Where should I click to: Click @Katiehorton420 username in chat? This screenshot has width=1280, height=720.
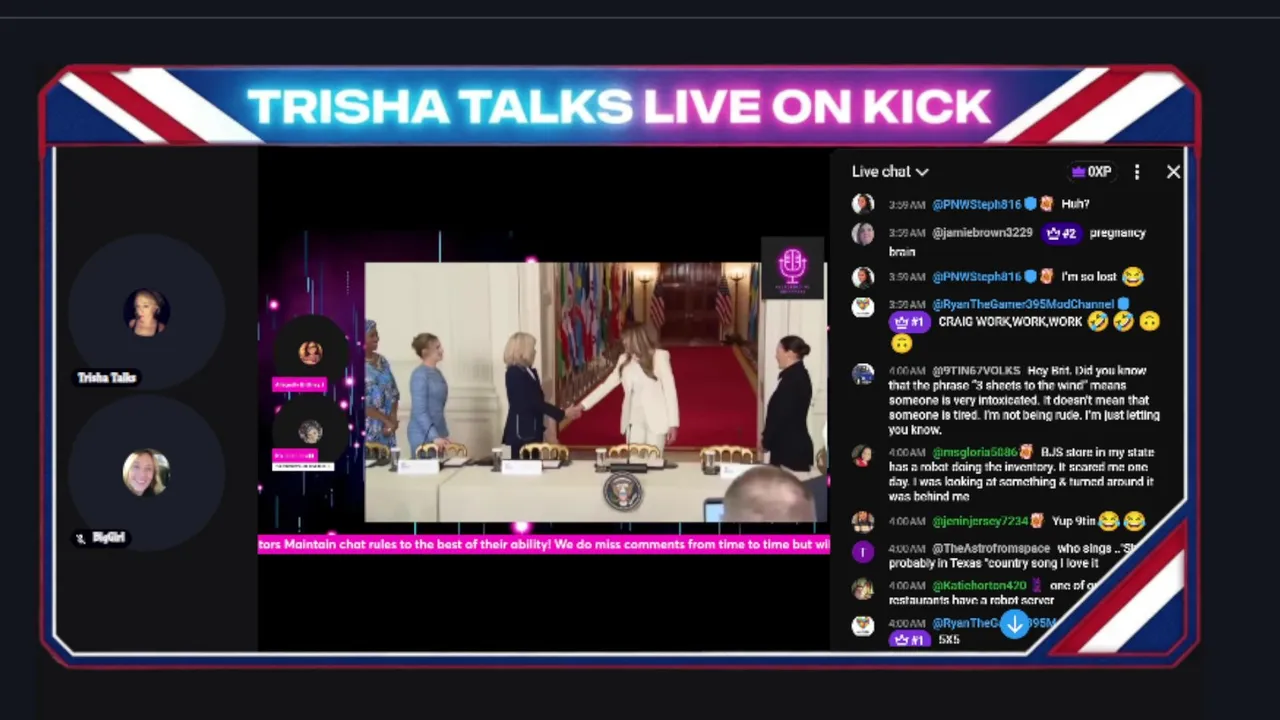click(979, 586)
